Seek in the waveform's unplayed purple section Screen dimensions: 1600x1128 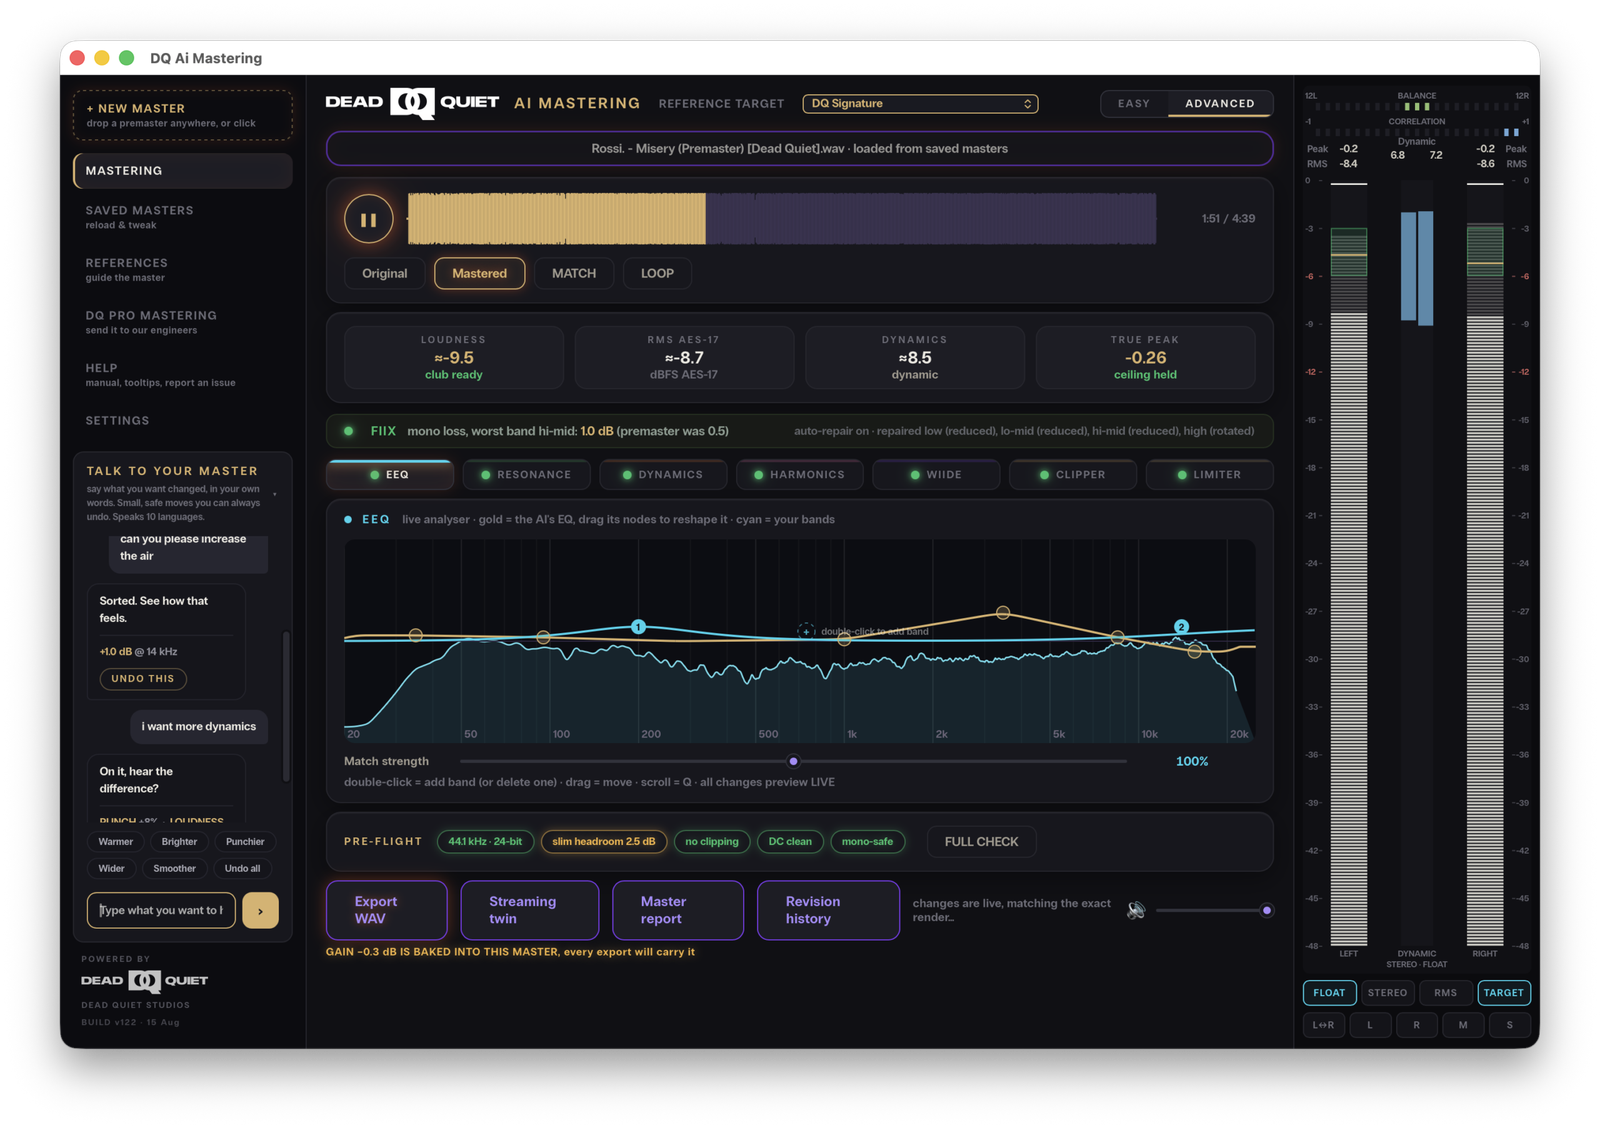click(x=931, y=219)
